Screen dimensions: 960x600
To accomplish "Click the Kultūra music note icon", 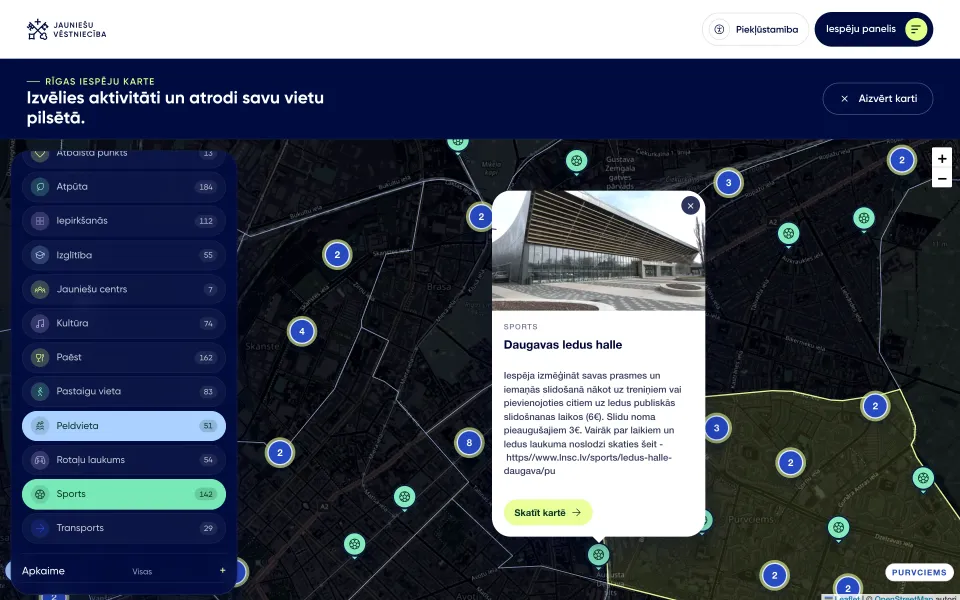I will click(40, 323).
